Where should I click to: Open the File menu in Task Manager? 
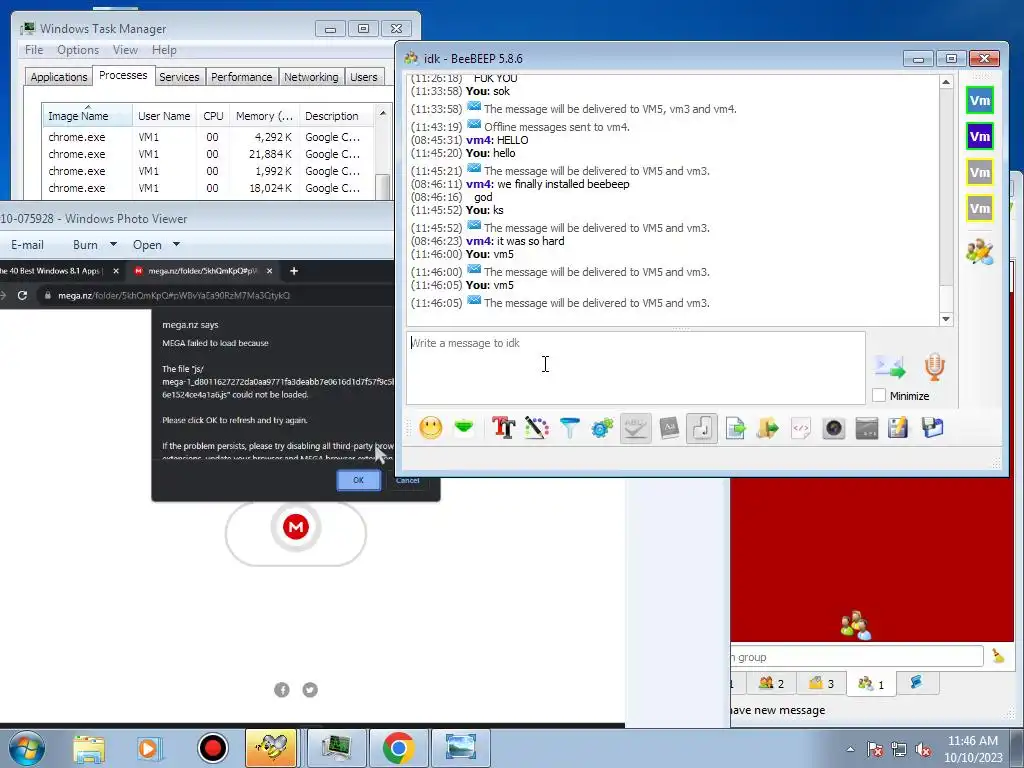pos(34,50)
